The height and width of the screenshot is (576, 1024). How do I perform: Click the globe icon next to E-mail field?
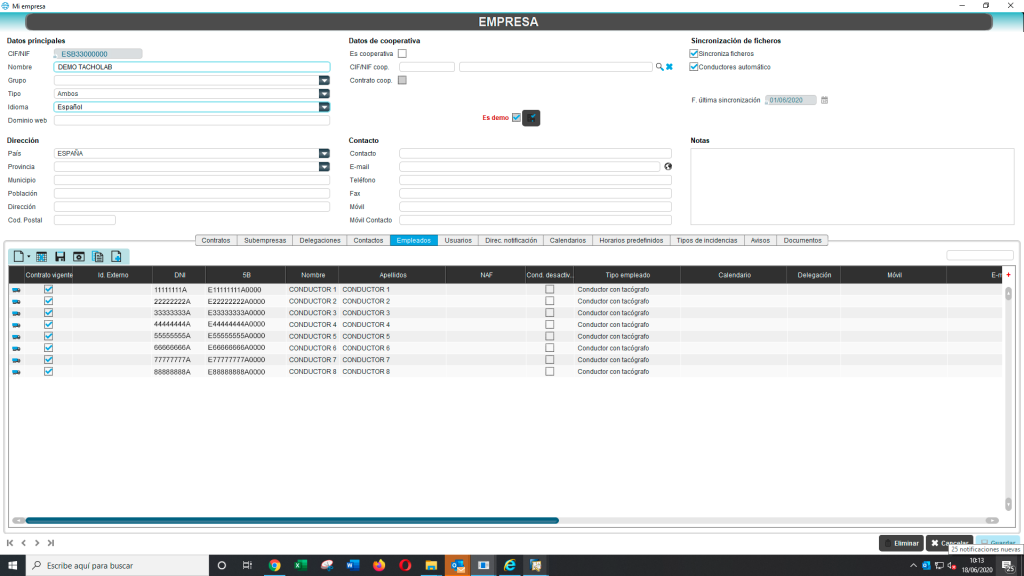(x=667, y=167)
